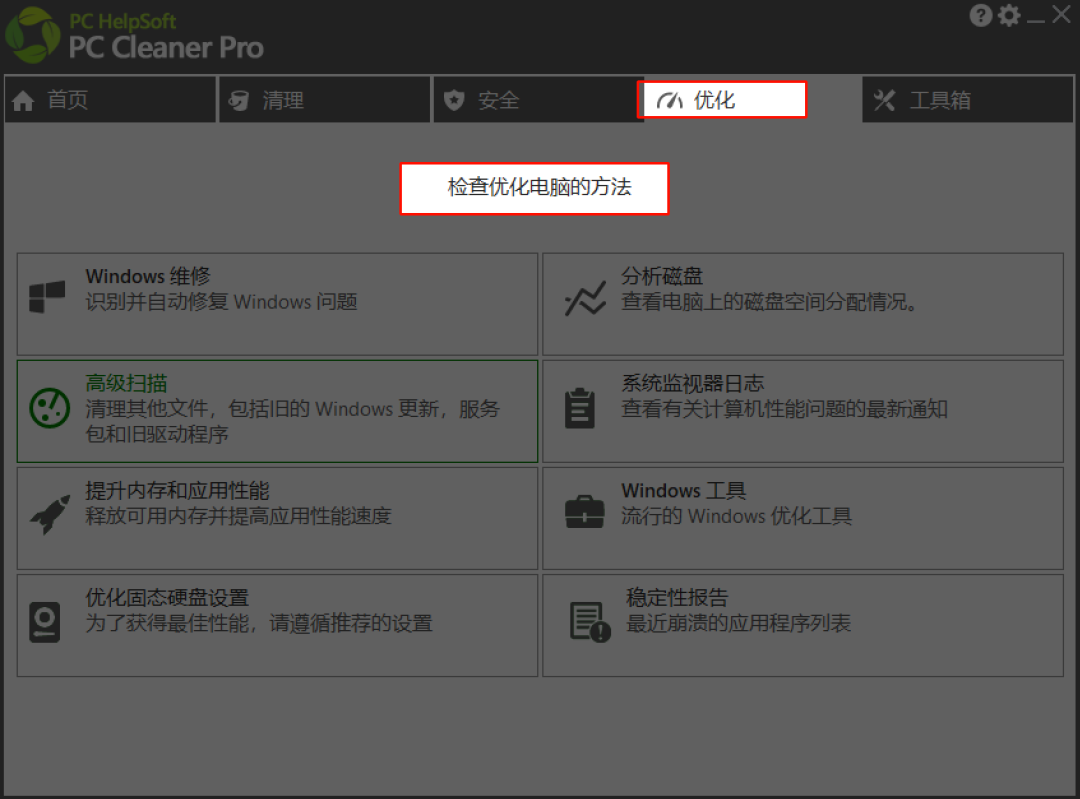Click description 最近崩溃的应用程序列表
The image size is (1080, 799).
coord(738,623)
